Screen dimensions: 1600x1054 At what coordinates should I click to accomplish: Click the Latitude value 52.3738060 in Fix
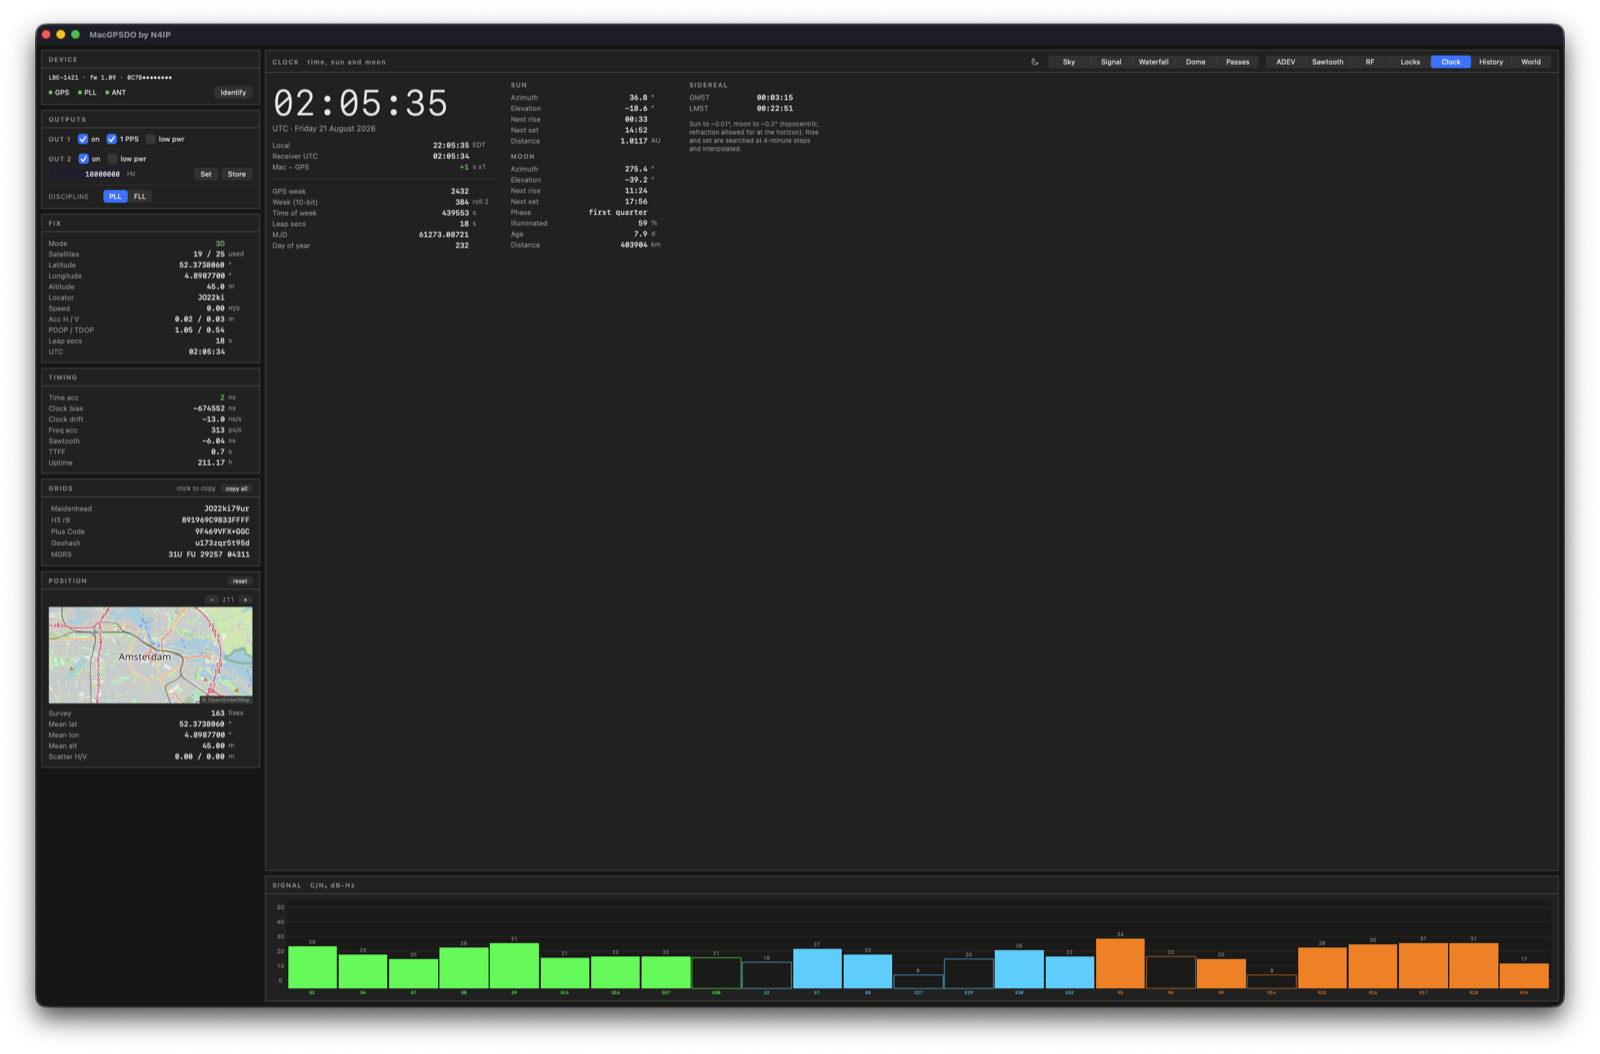click(x=202, y=265)
